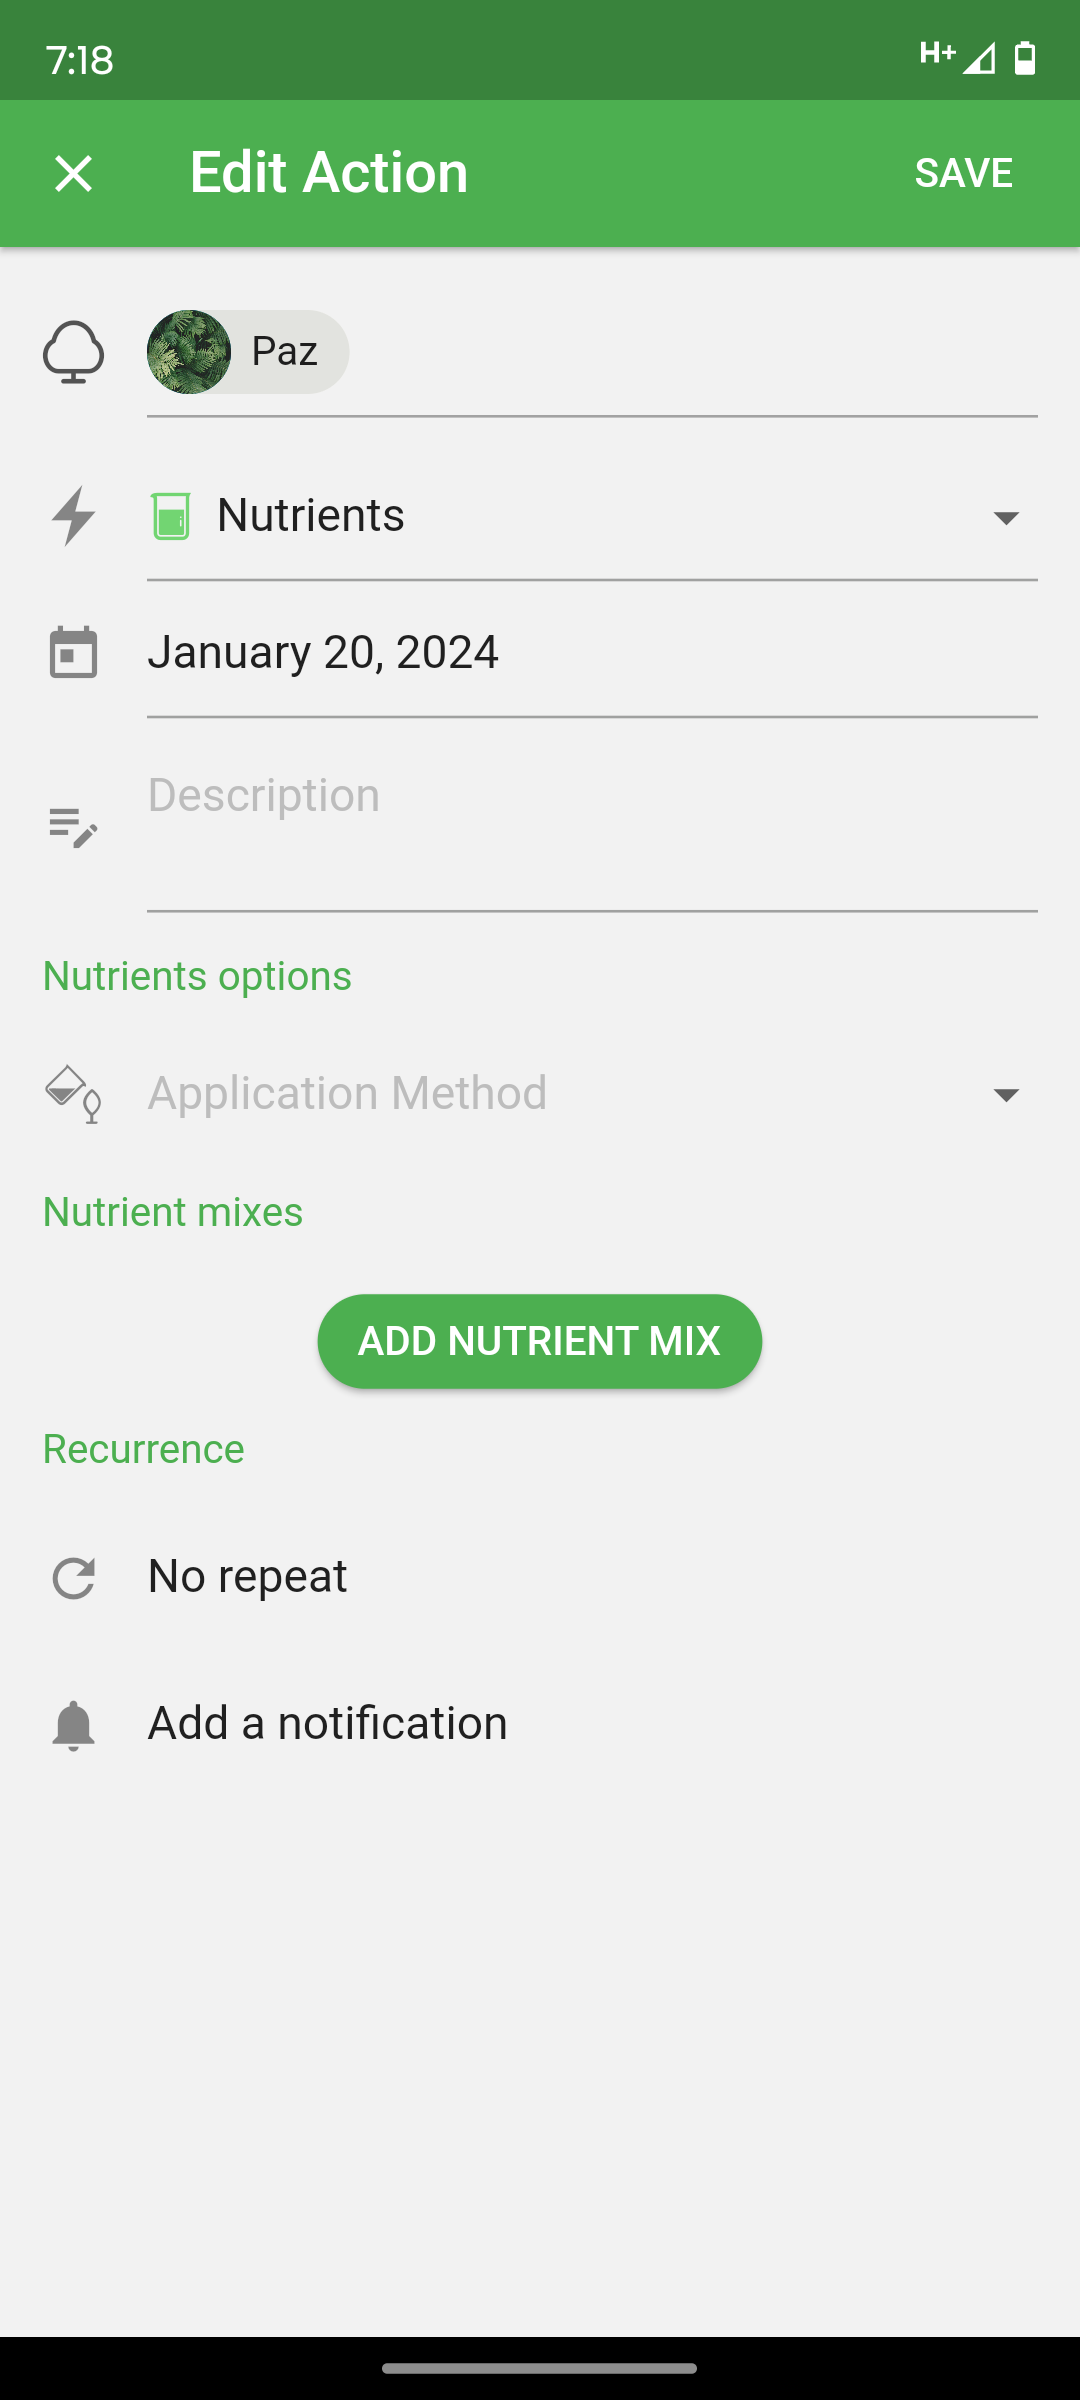Click the calendar icon
1080x2400 pixels.
[73, 652]
